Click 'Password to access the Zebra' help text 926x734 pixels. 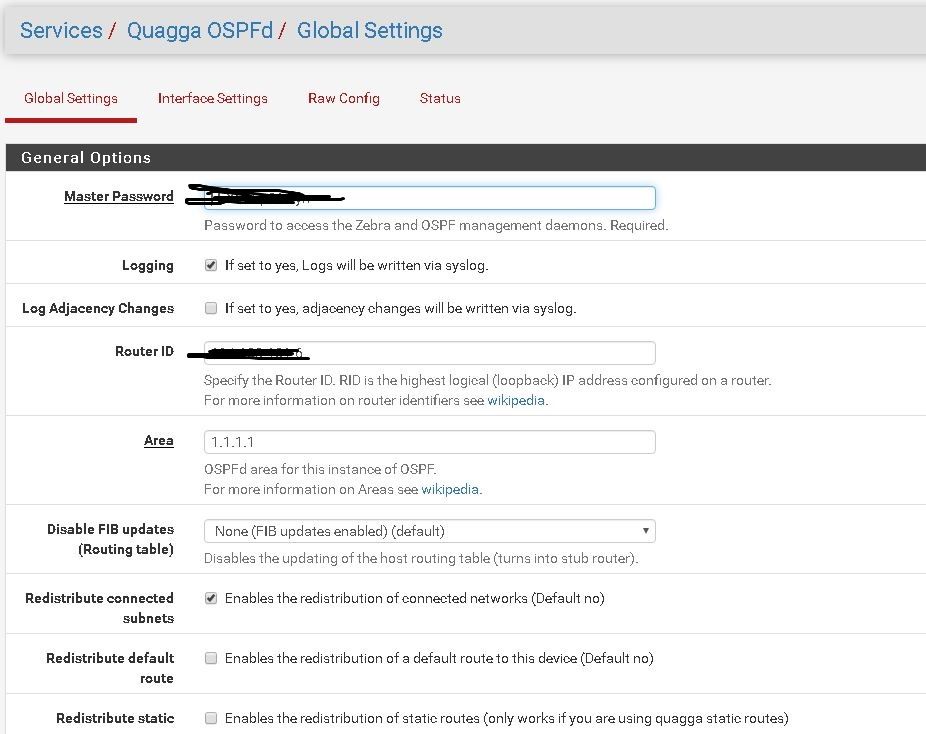click(x=436, y=226)
